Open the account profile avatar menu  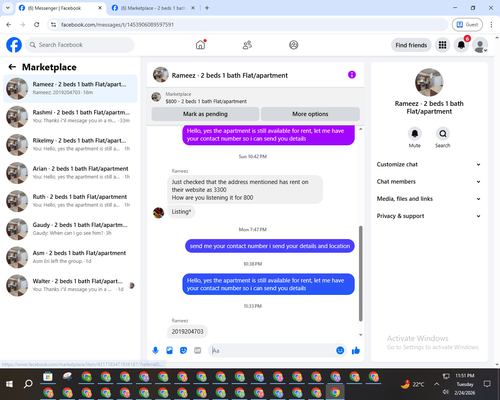coord(480,45)
